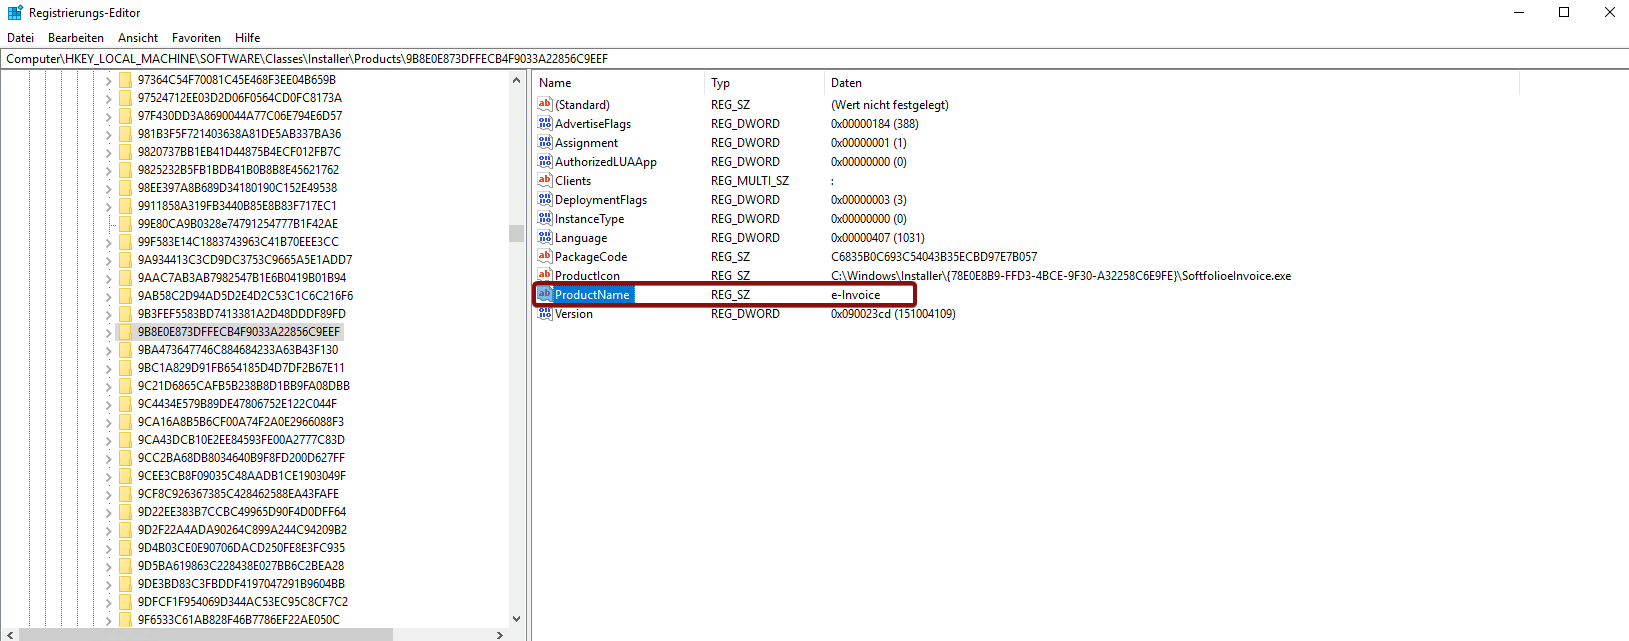Click the multi-string icon next to Clients
This screenshot has width=1629, height=641.
(x=545, y=180)
